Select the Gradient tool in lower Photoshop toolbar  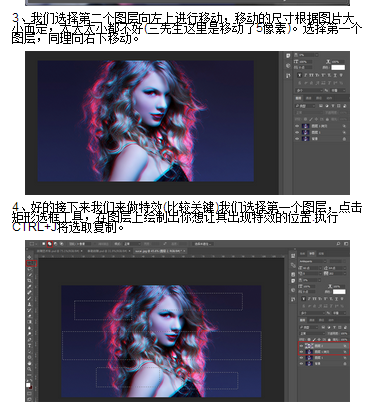[x=29, y=322]
